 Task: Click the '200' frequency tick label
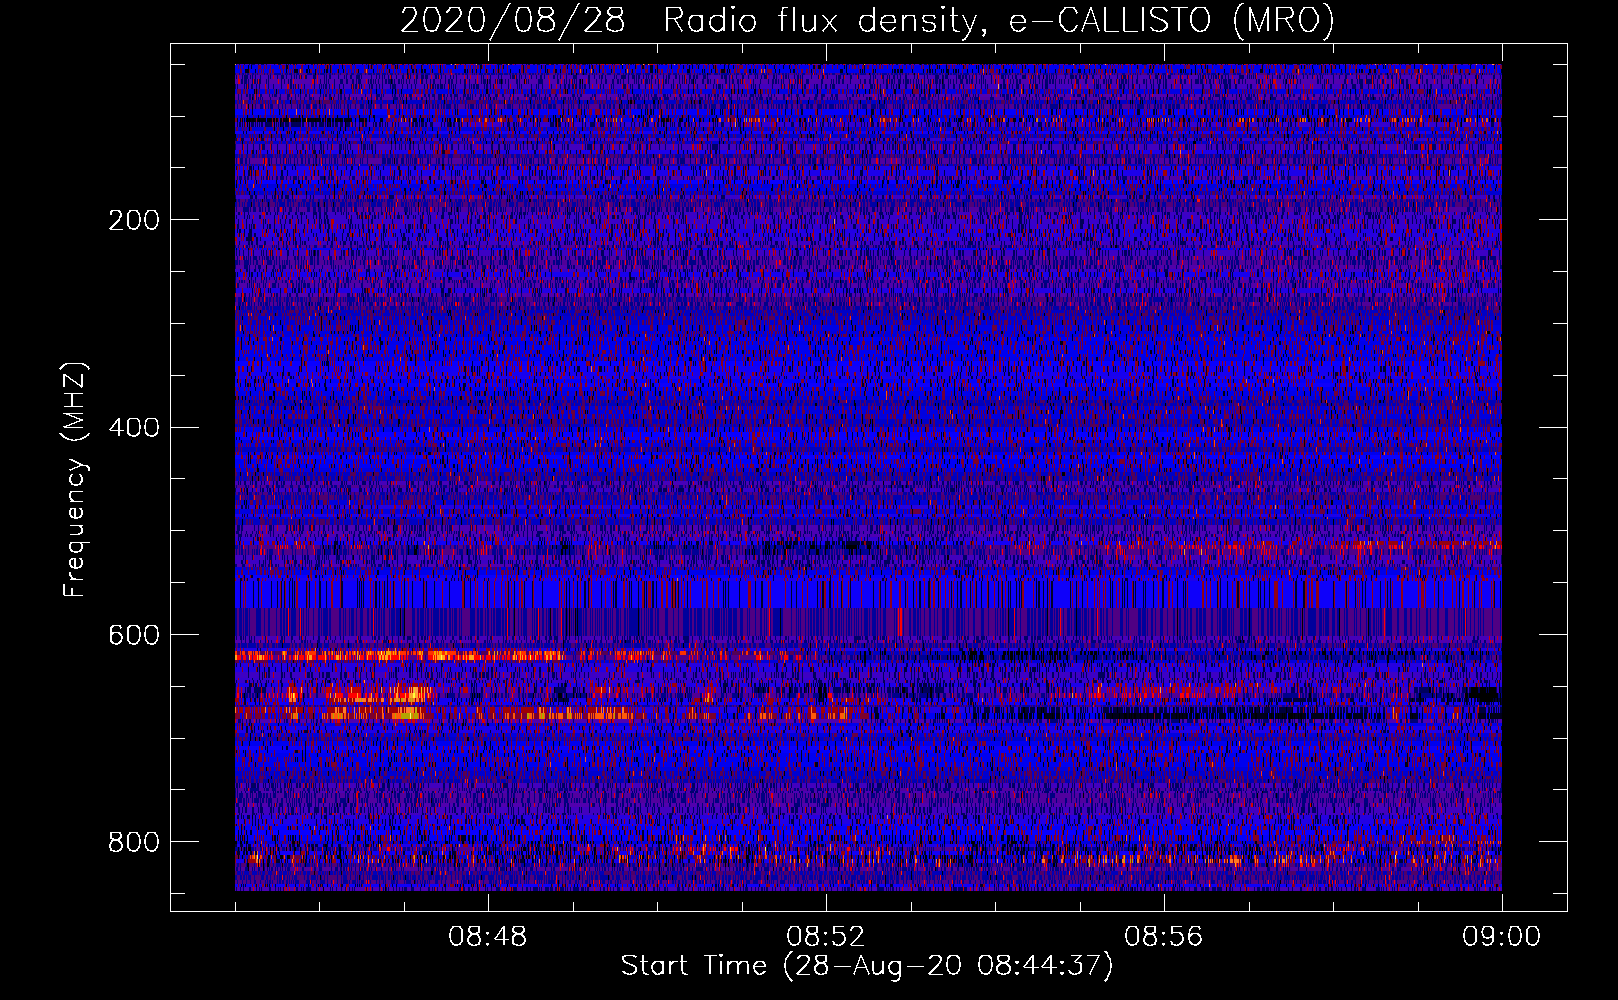134,220
